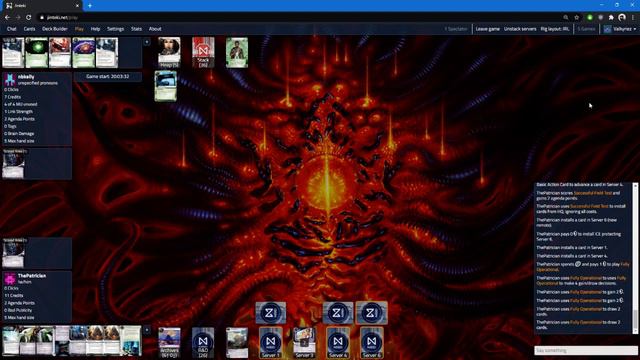Click the corp's 0 Bad Publicity counter
The height and width of the screenshot is (360, 640).
coord(18,310)
